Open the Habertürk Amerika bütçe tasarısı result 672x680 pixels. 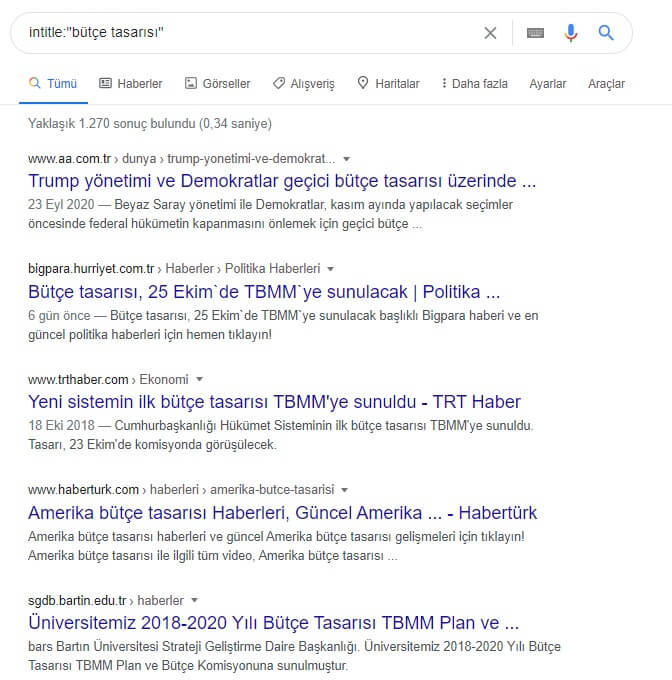pyautogui.click(x=282, y=513)
